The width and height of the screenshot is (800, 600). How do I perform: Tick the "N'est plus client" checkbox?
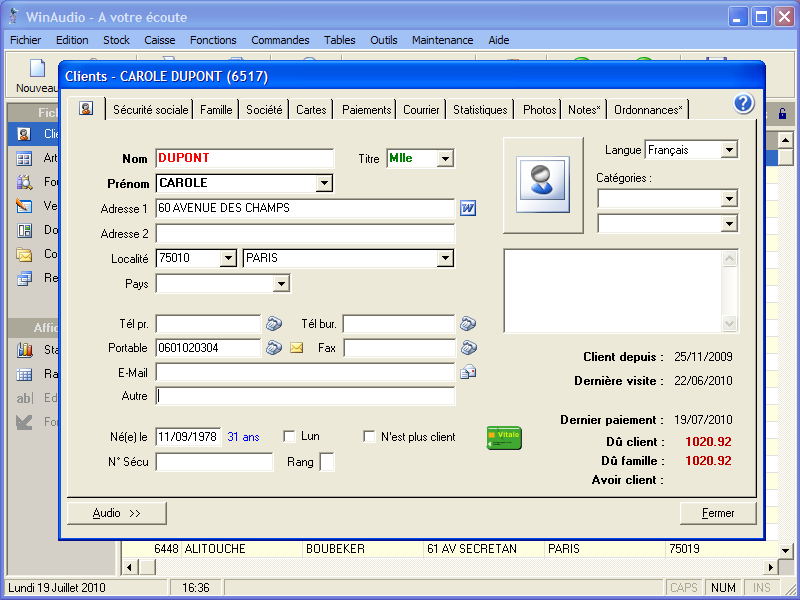370,437
